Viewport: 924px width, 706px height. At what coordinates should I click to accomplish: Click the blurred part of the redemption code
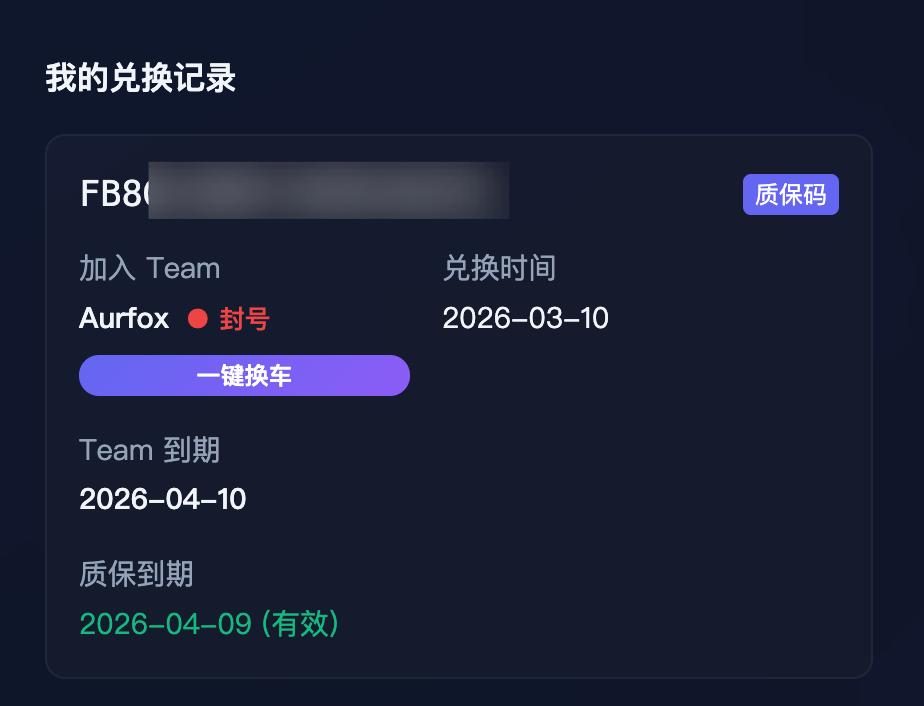click(330, 191)
